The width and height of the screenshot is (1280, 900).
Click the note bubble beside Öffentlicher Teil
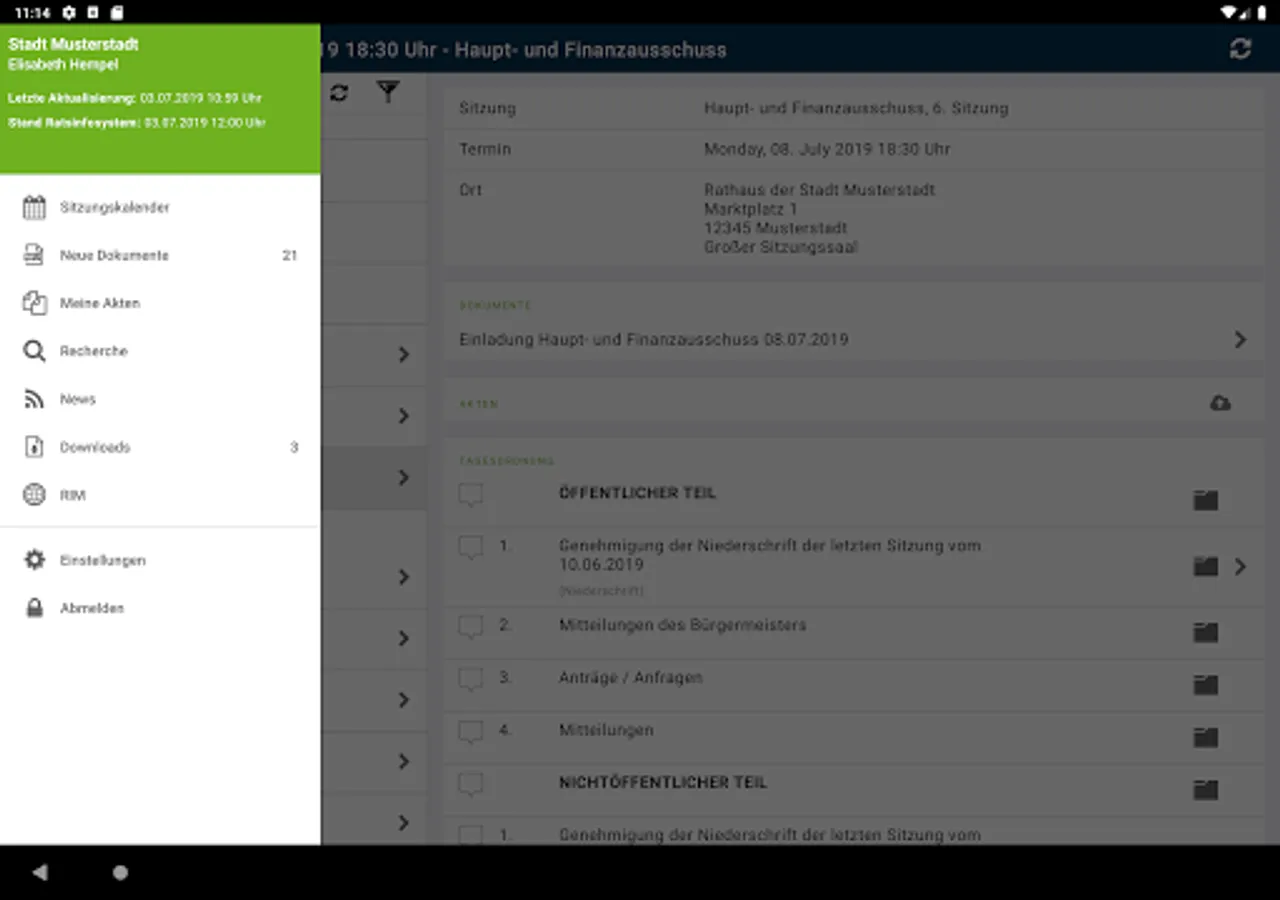coord(470,495)
